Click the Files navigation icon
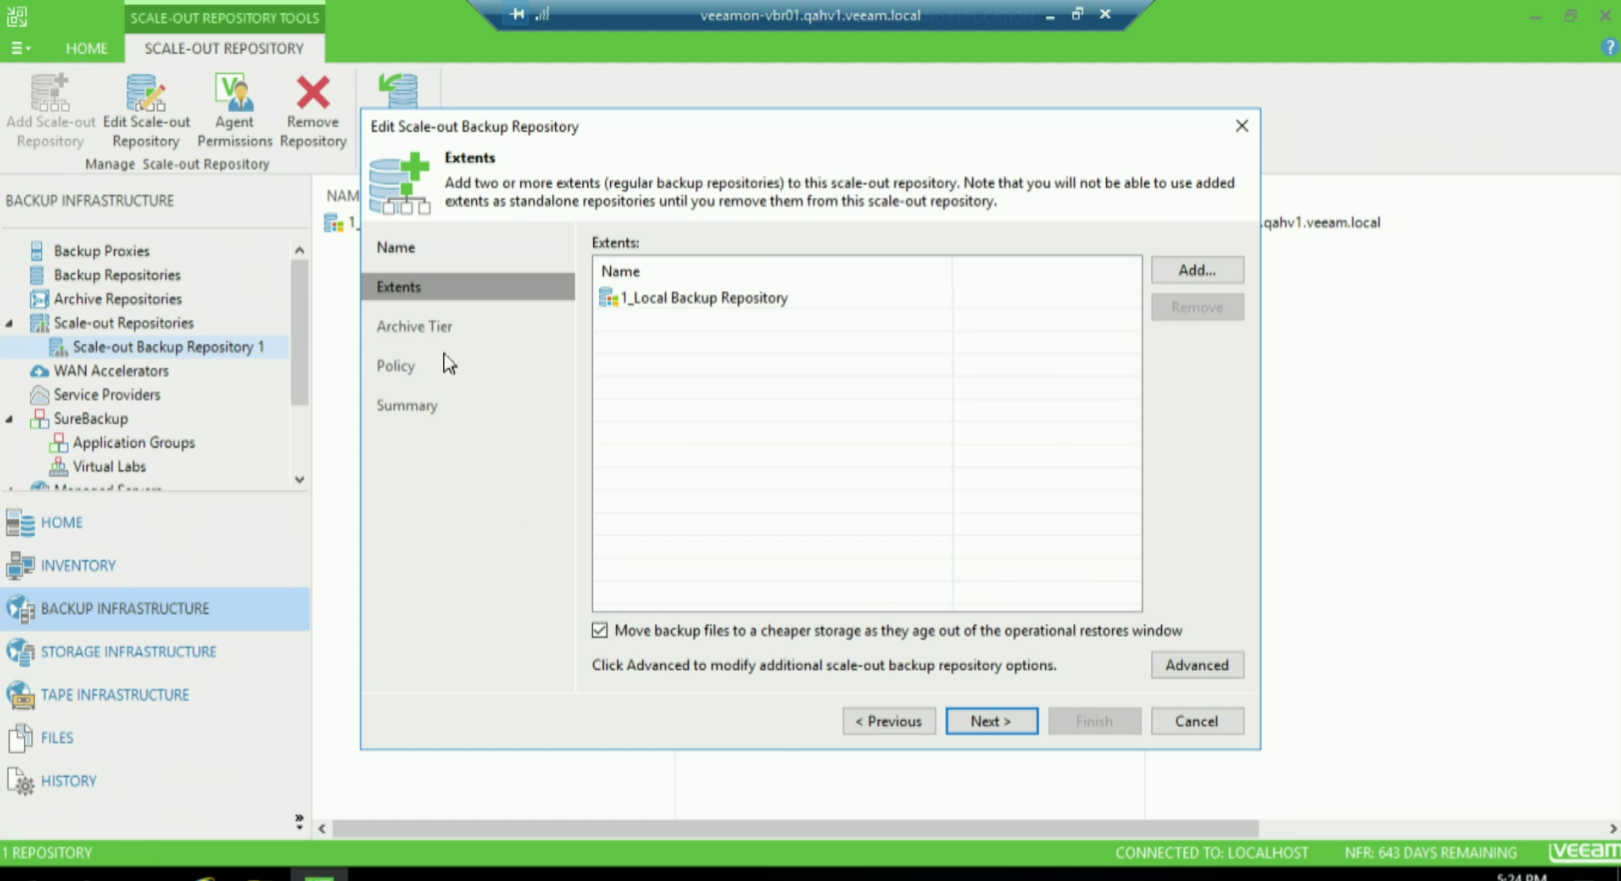Viewport: 1621px width, 881px height. pyautogui.click(x=20, y=738)
